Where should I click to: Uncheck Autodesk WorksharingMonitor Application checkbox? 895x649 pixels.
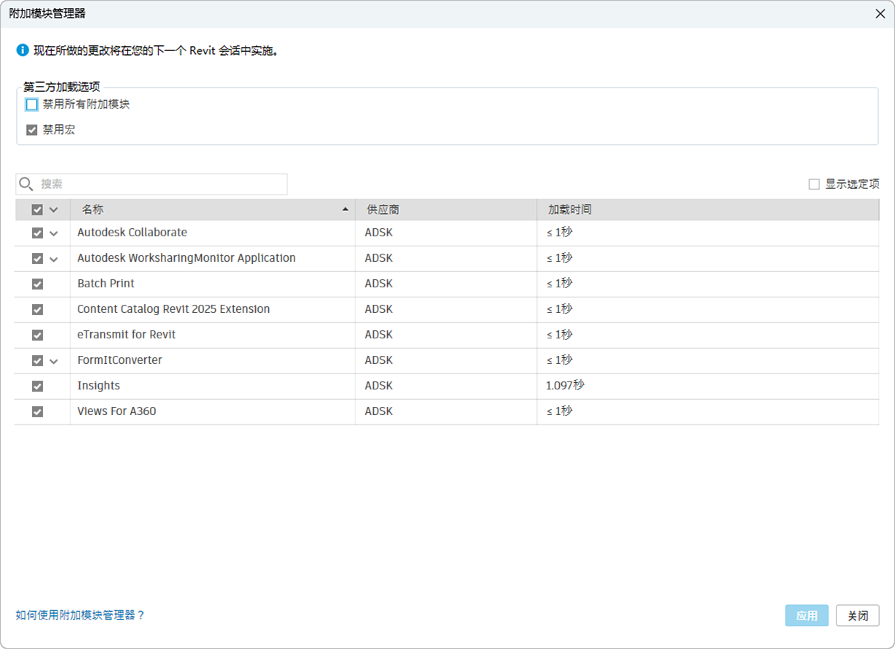click(38, 259)
